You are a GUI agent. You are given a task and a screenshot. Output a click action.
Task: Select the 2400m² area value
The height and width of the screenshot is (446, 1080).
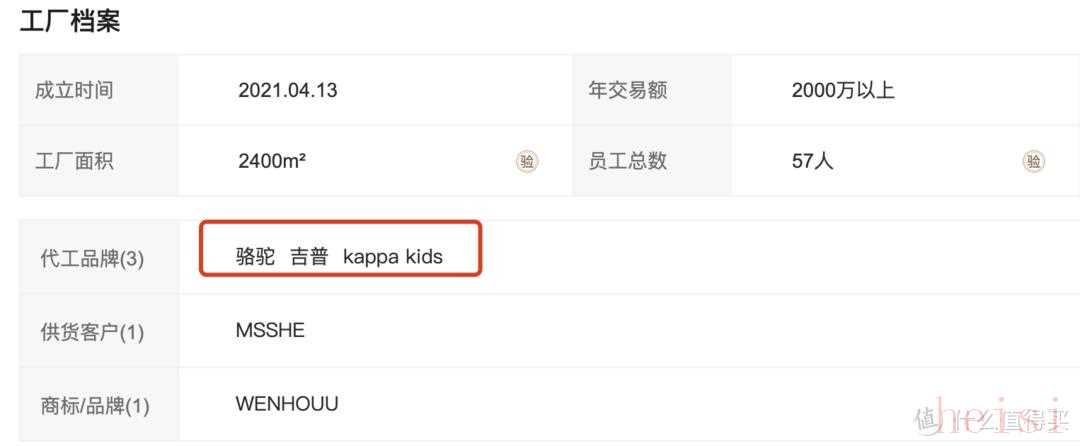click(x=272, y=161)
